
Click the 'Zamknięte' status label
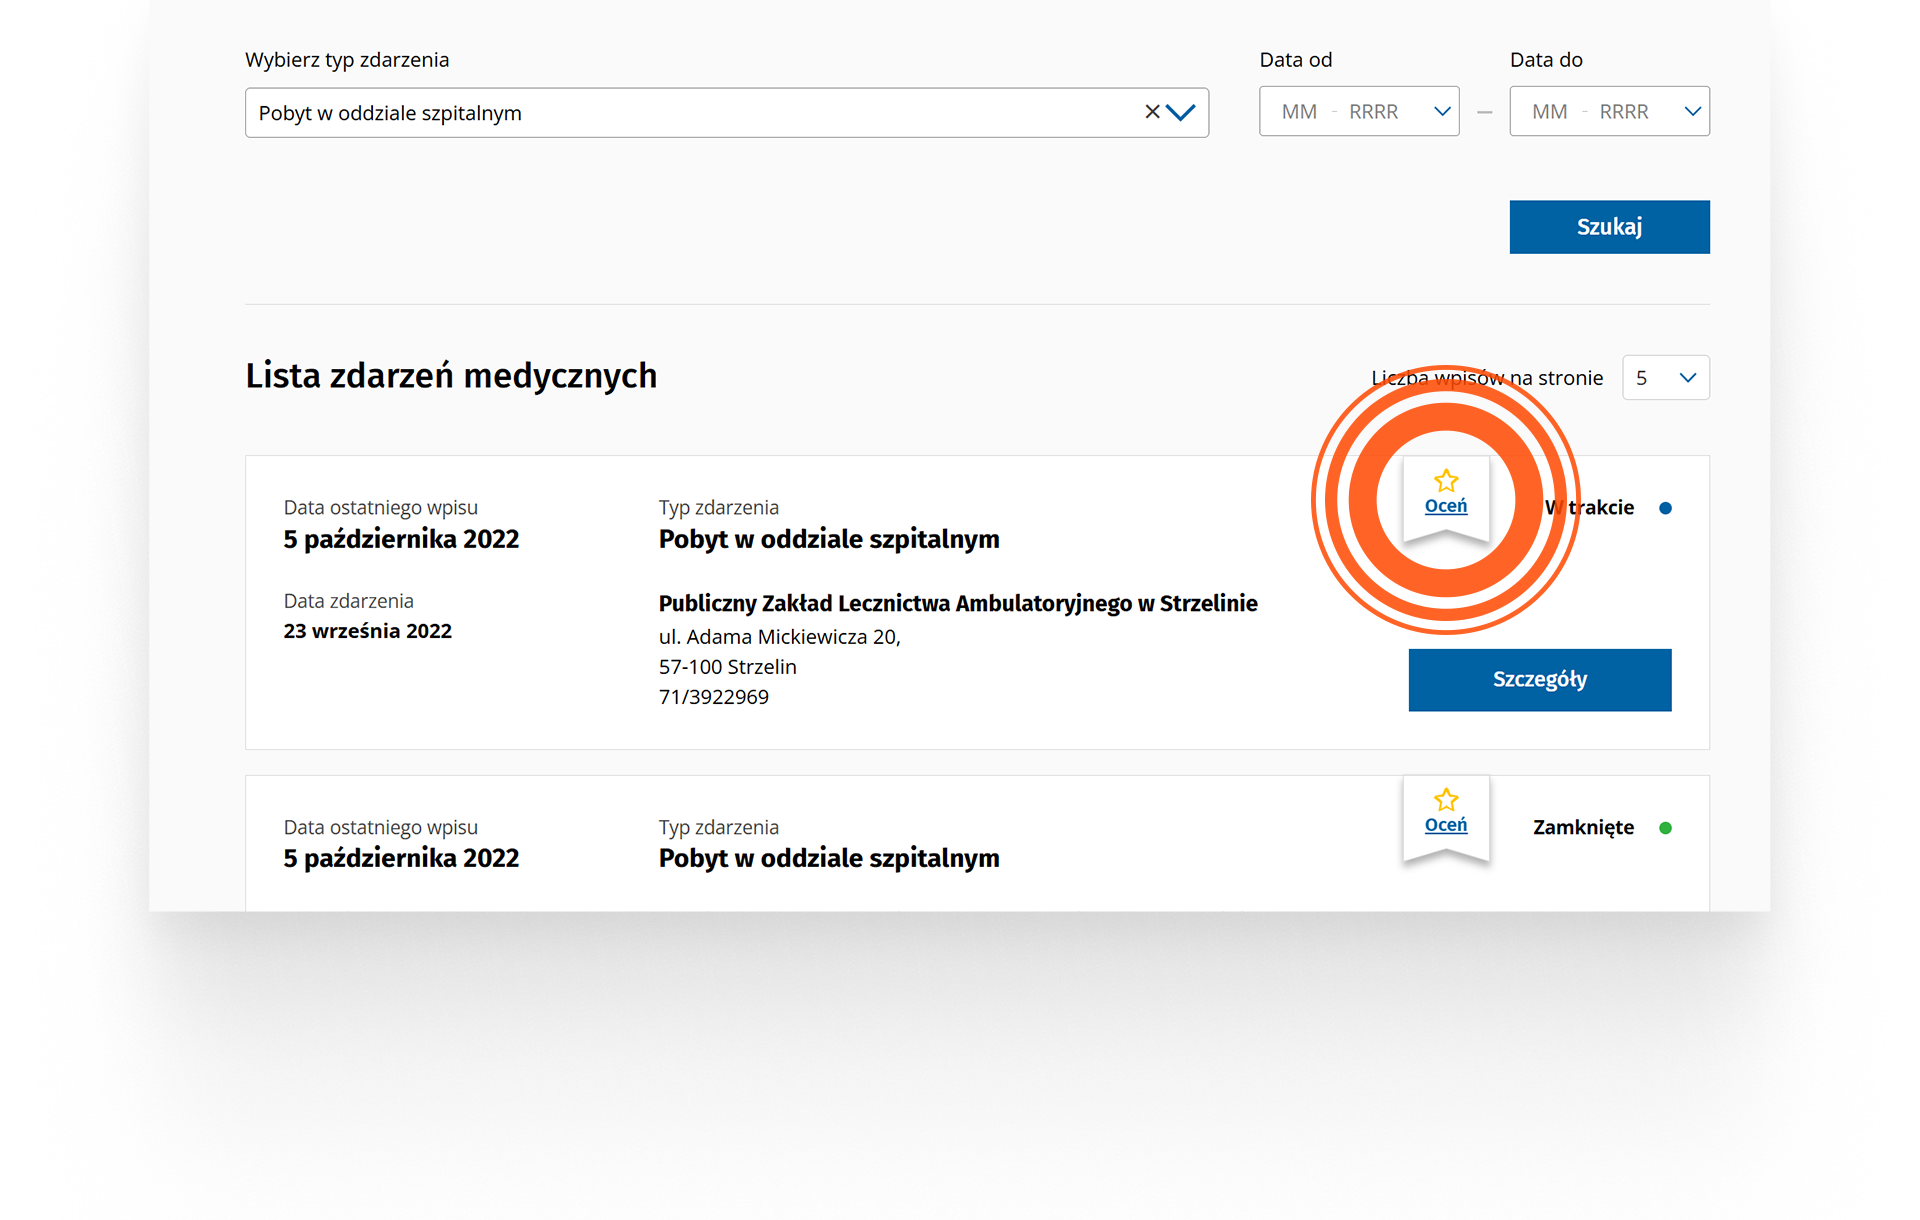[x=1583, y=828]
